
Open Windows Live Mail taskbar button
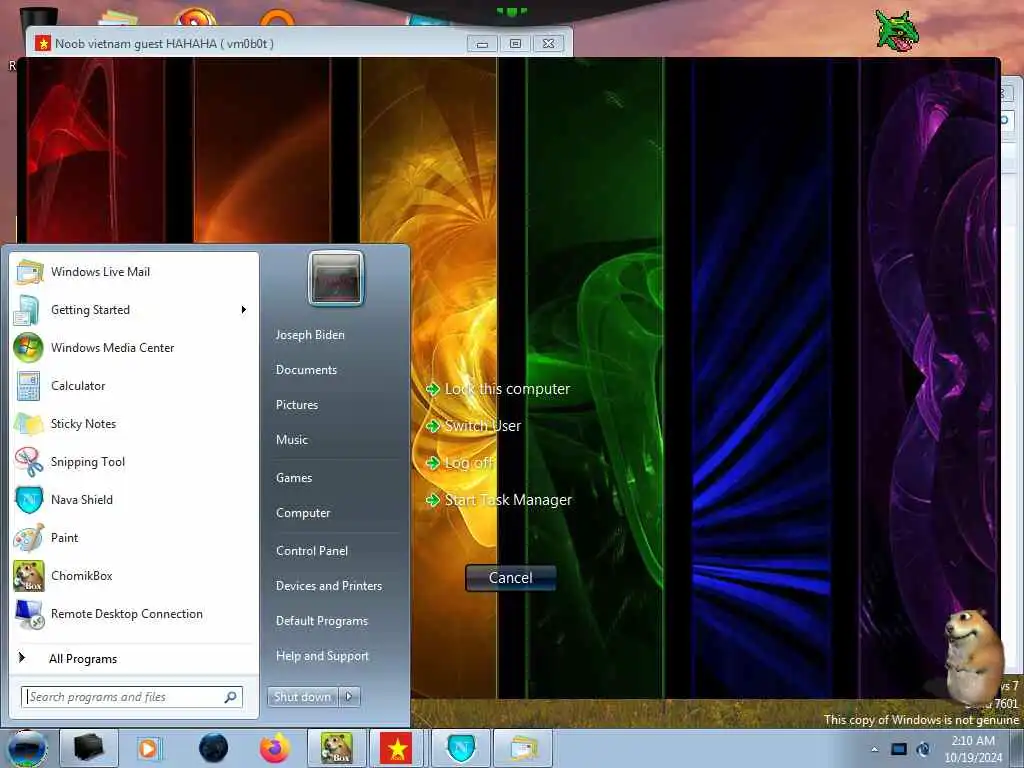[523, 748]
